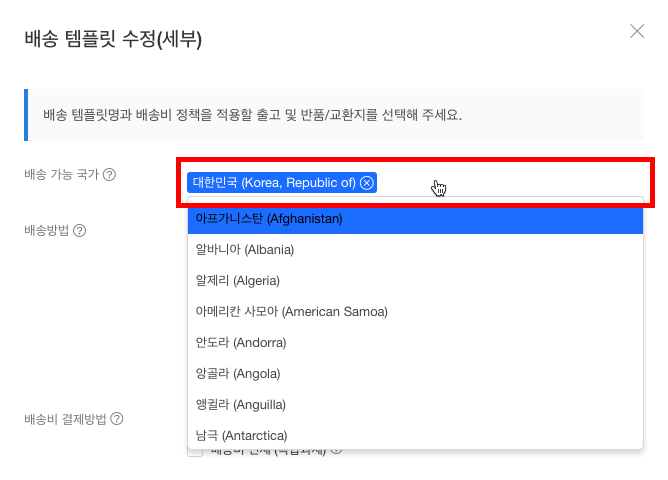Click the blue-bordered info notice text
The height and width of the screenshot is (480, 668).
click(x=252, y=114)
